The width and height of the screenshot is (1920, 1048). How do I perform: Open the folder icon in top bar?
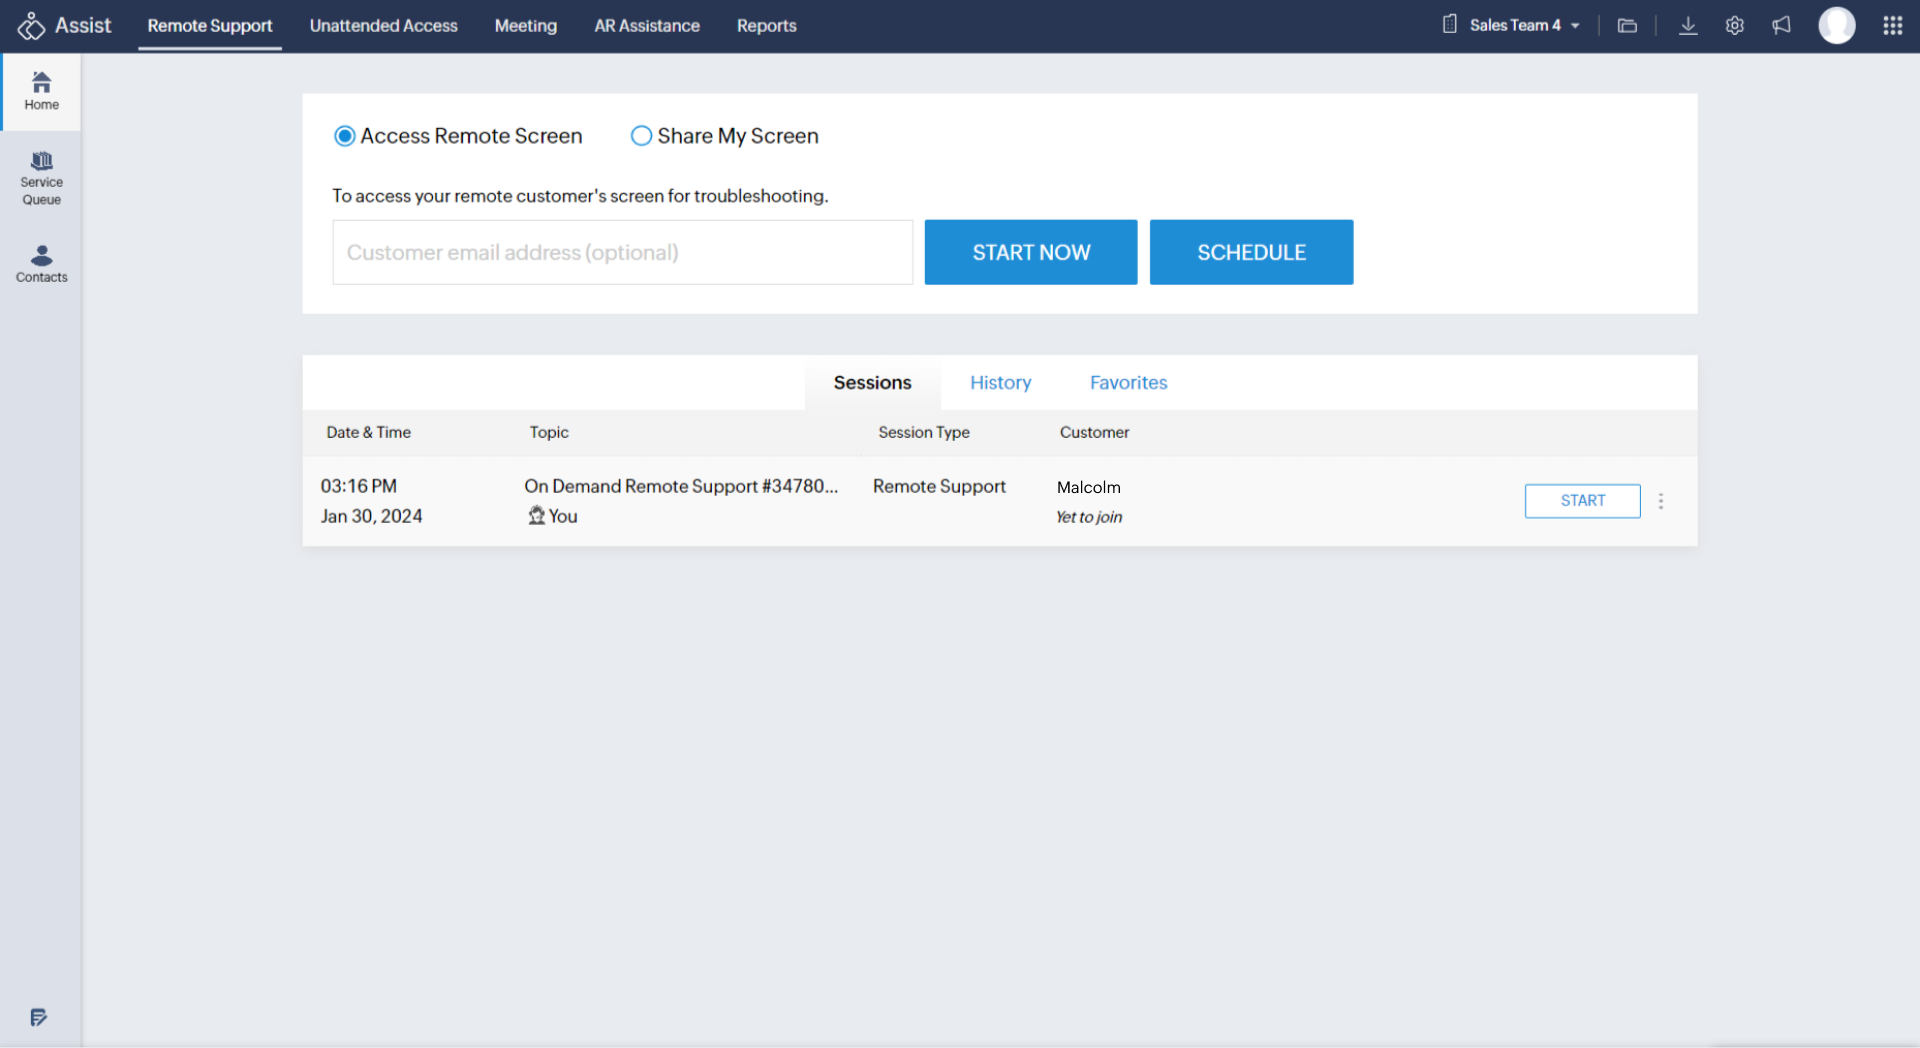pyautogui.click(x=1627, y=26)
